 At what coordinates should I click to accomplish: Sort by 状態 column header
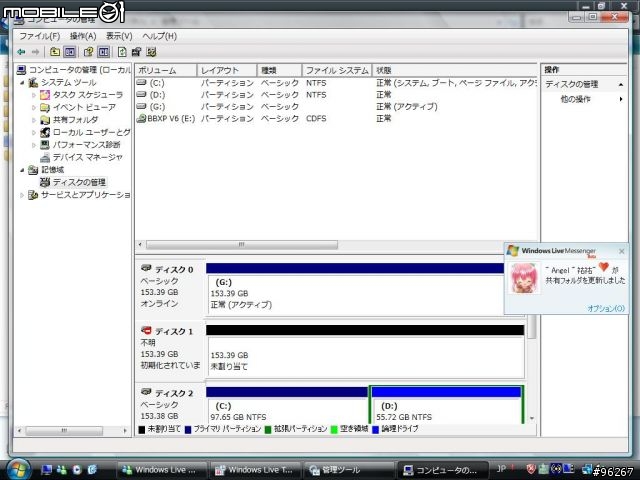click(x=455, y=70)
